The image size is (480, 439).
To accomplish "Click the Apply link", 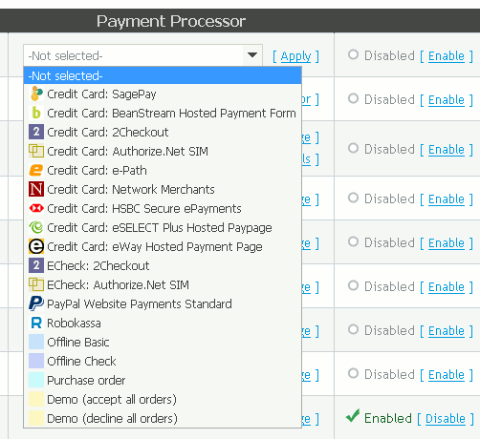I will [296, 56].
